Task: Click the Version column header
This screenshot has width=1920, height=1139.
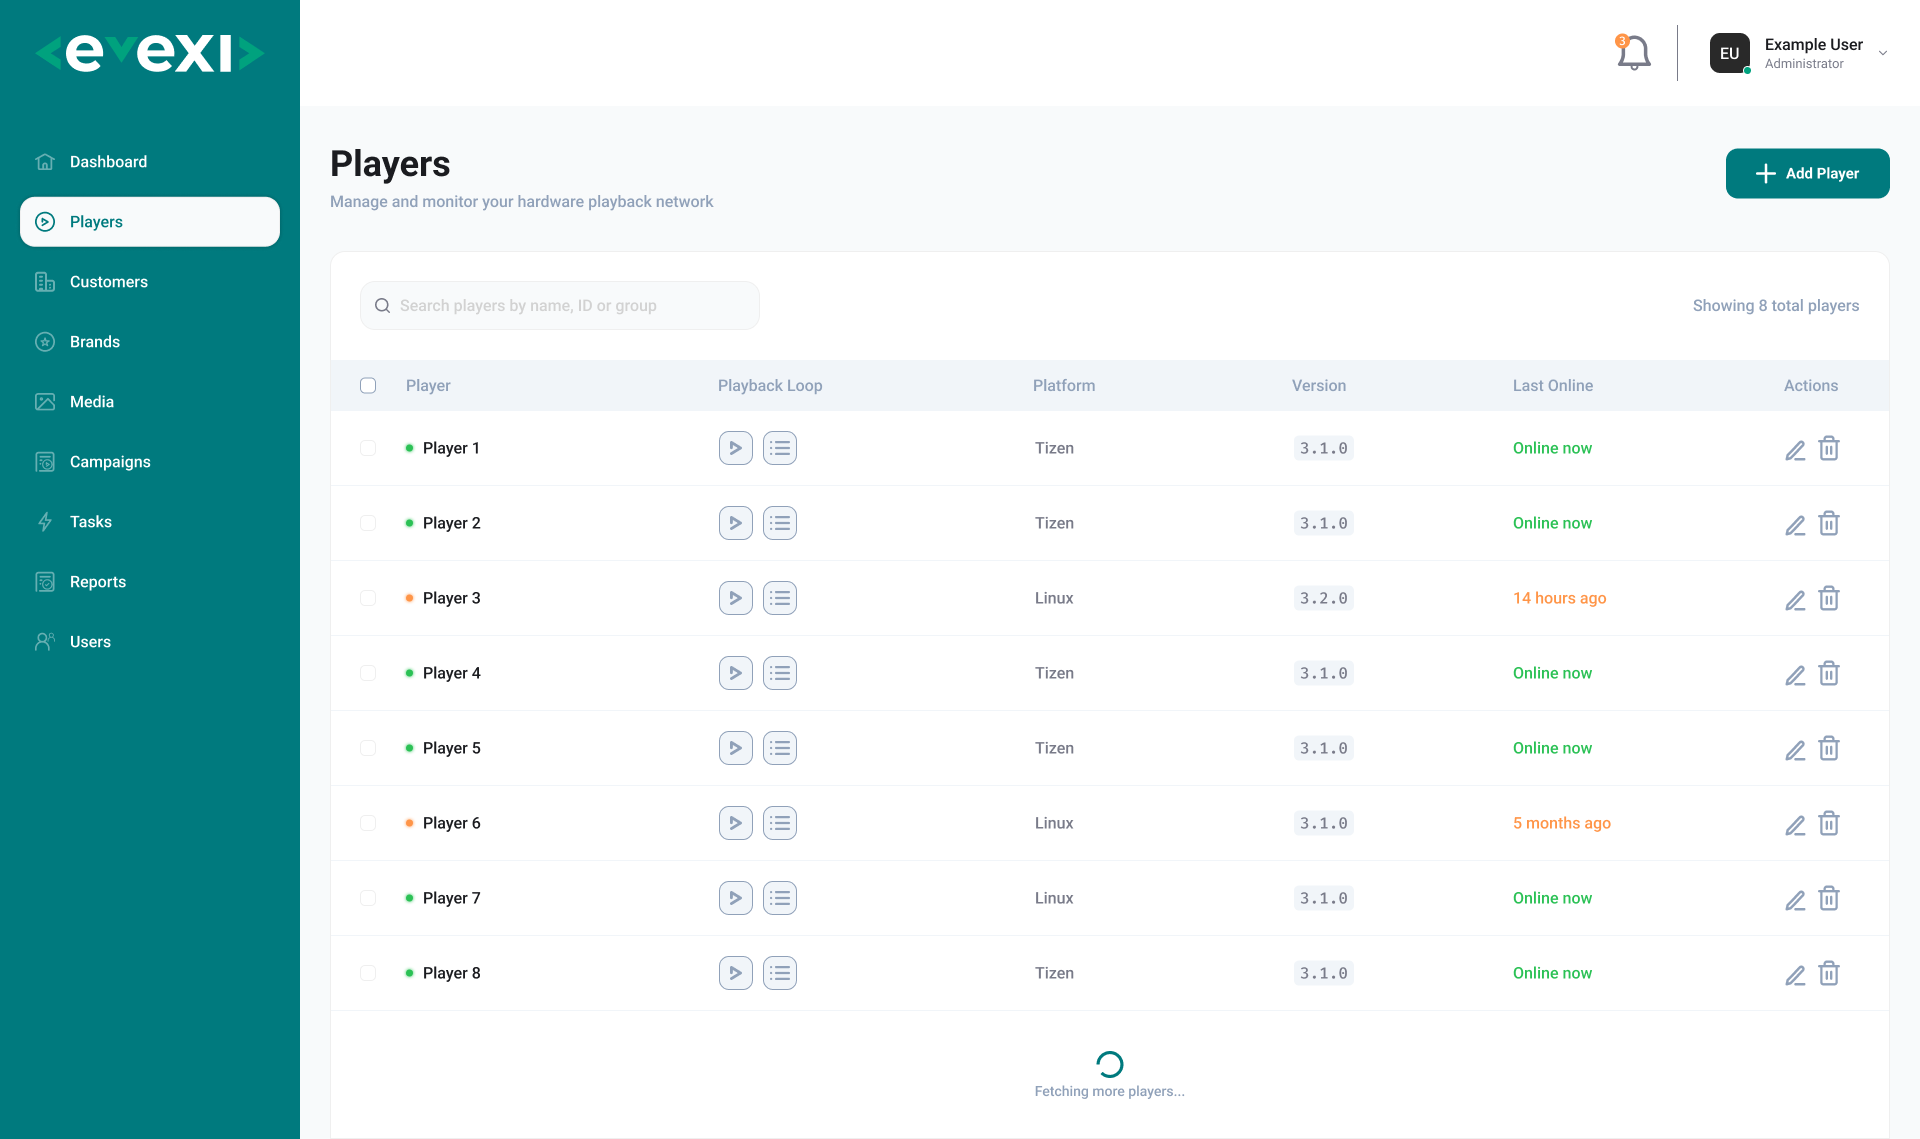Action: [1319, 386]
